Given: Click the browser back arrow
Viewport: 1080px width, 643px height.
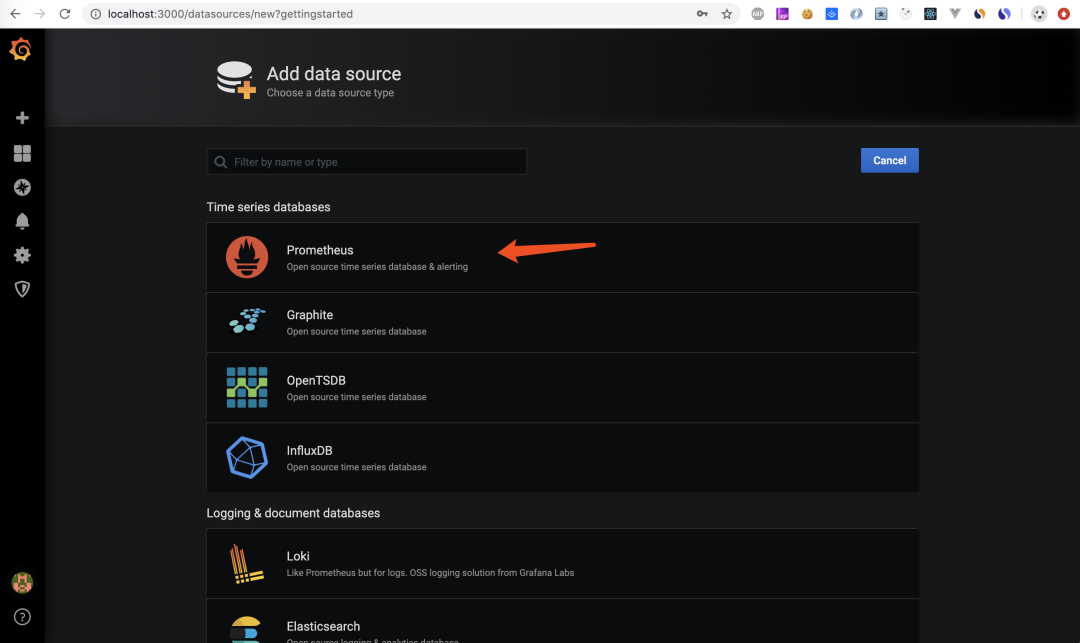Looking at the screenshot, I should pos(15,14).
